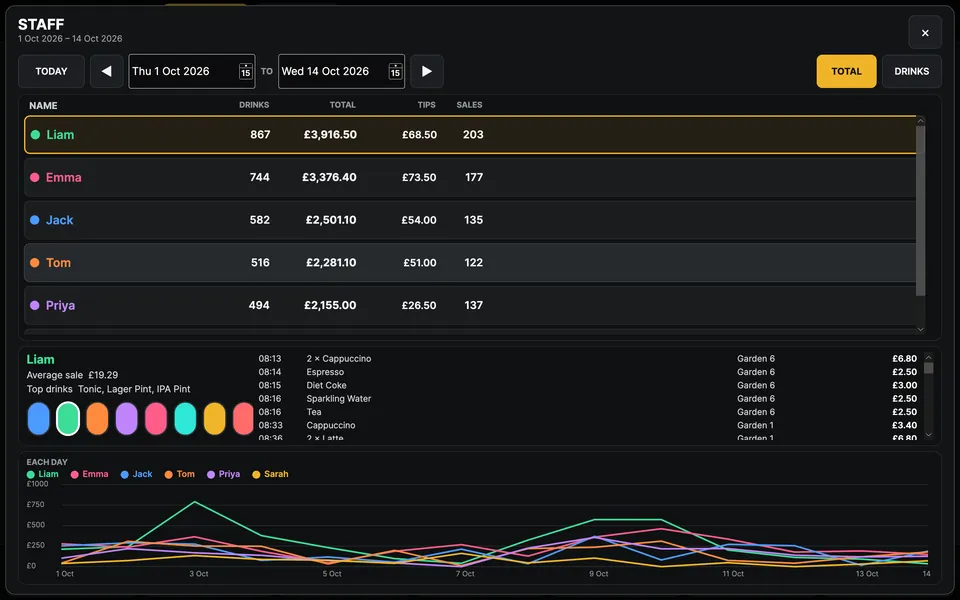This screenshot has width=960, height=600.
Task: Click Priya's purple status dot
Action: tap(35, 305)
